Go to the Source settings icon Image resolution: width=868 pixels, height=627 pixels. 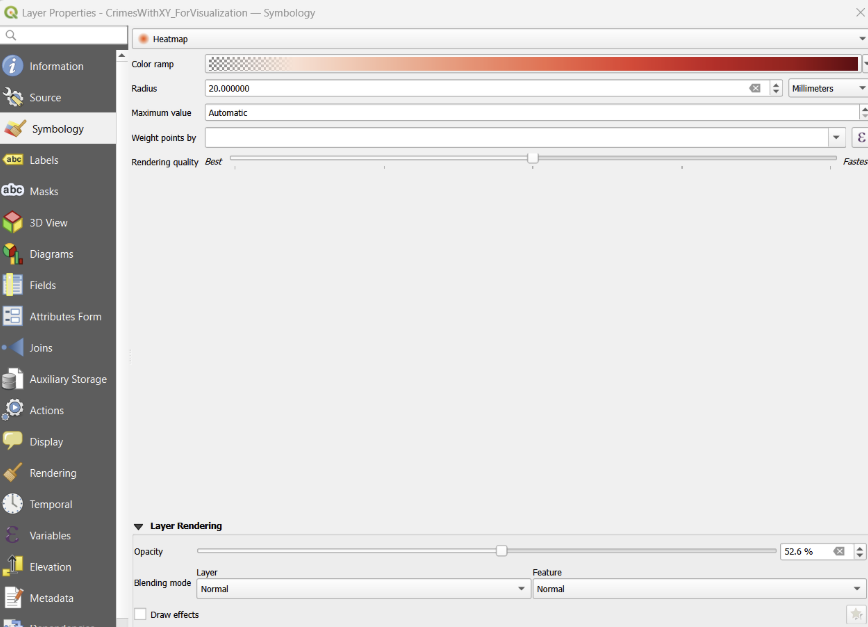click(13, 98)
